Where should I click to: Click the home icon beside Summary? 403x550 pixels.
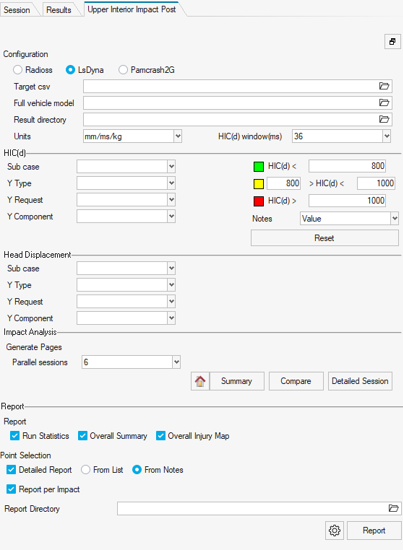200,381
